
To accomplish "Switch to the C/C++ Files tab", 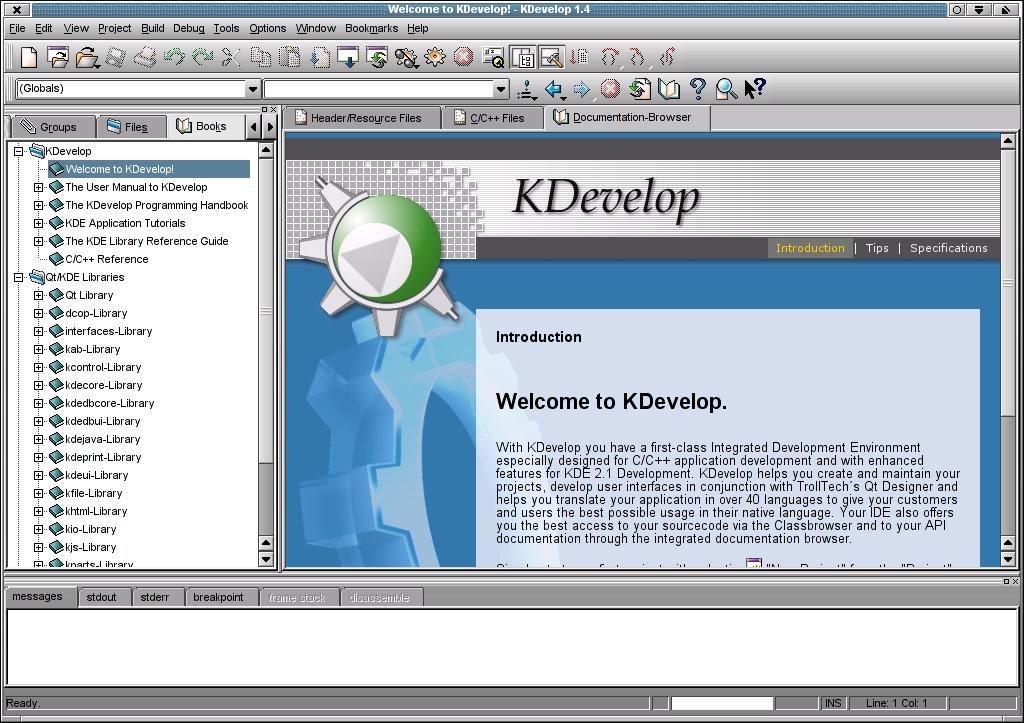I will click(x=495, y=118).
